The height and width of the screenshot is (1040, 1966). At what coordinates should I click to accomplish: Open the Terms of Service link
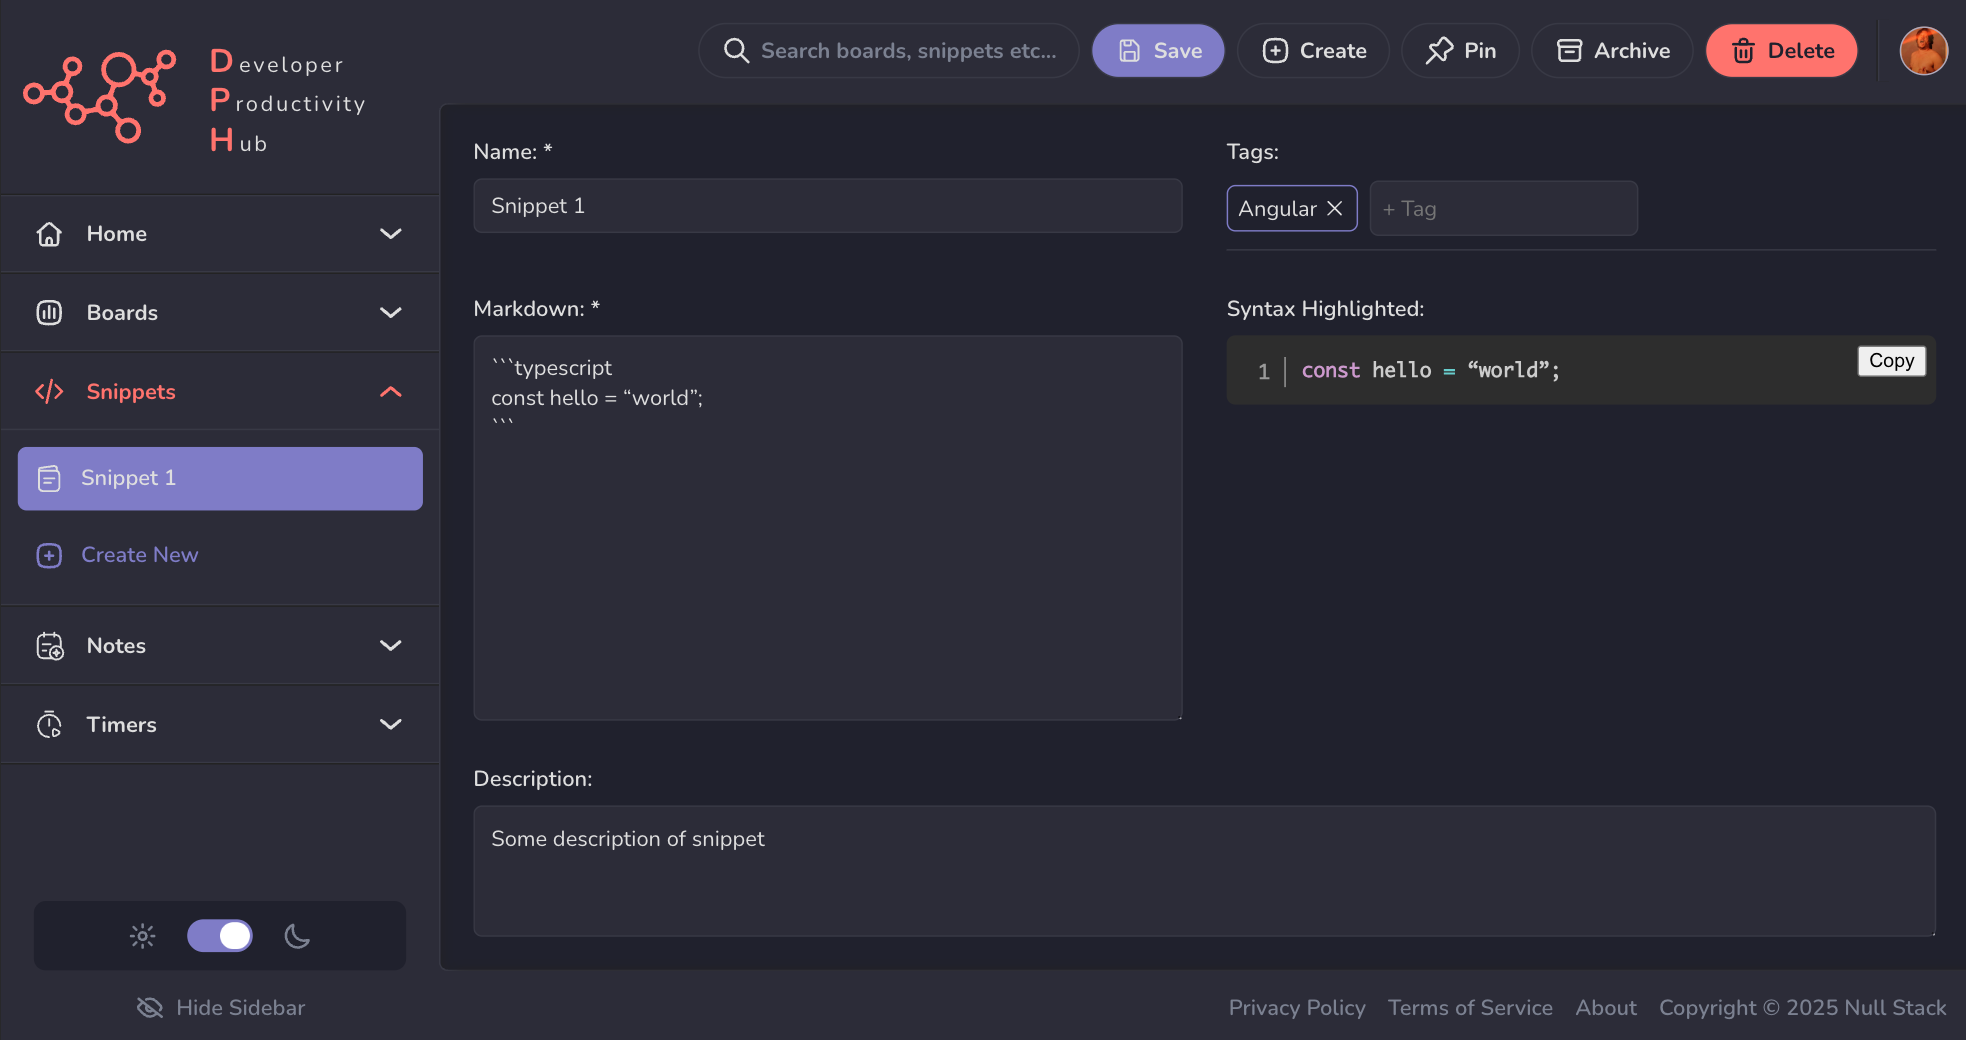tap(1470, 1007)
